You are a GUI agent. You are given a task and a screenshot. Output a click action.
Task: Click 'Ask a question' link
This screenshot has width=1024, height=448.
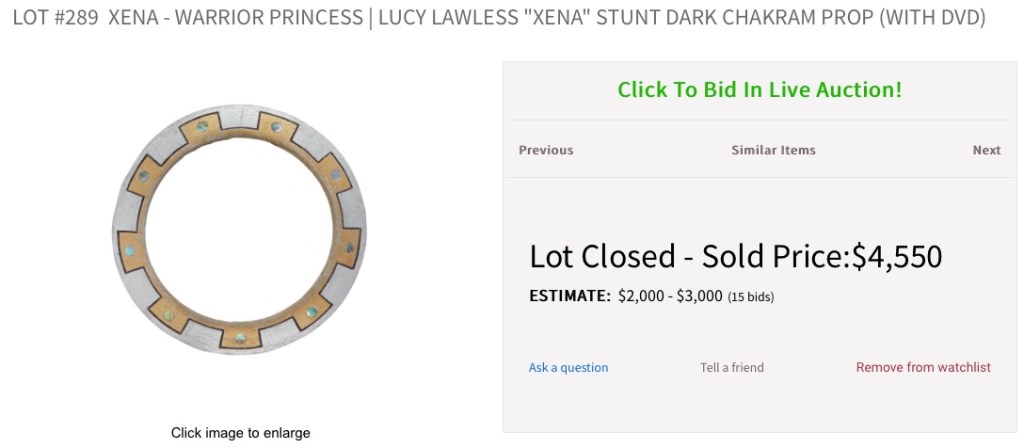(568, 368)
